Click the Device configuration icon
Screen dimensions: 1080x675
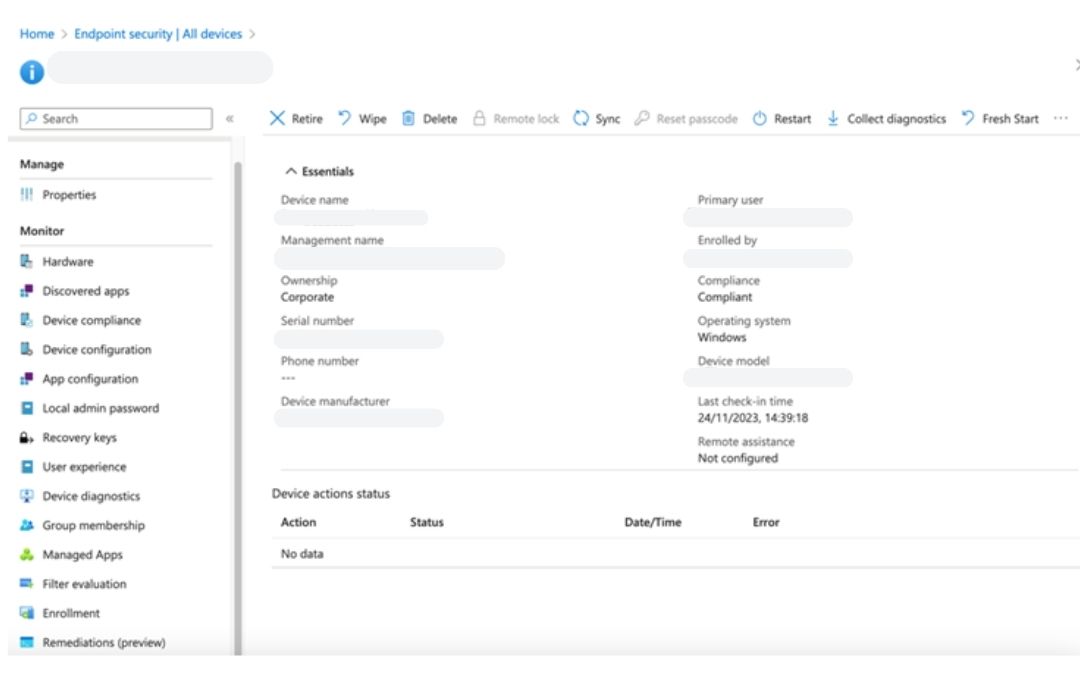27,349
